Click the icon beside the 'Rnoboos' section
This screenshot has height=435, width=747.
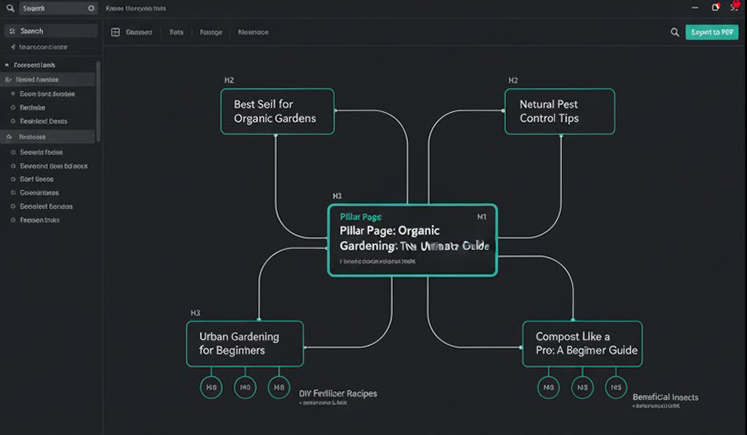(x=9, y=137)
